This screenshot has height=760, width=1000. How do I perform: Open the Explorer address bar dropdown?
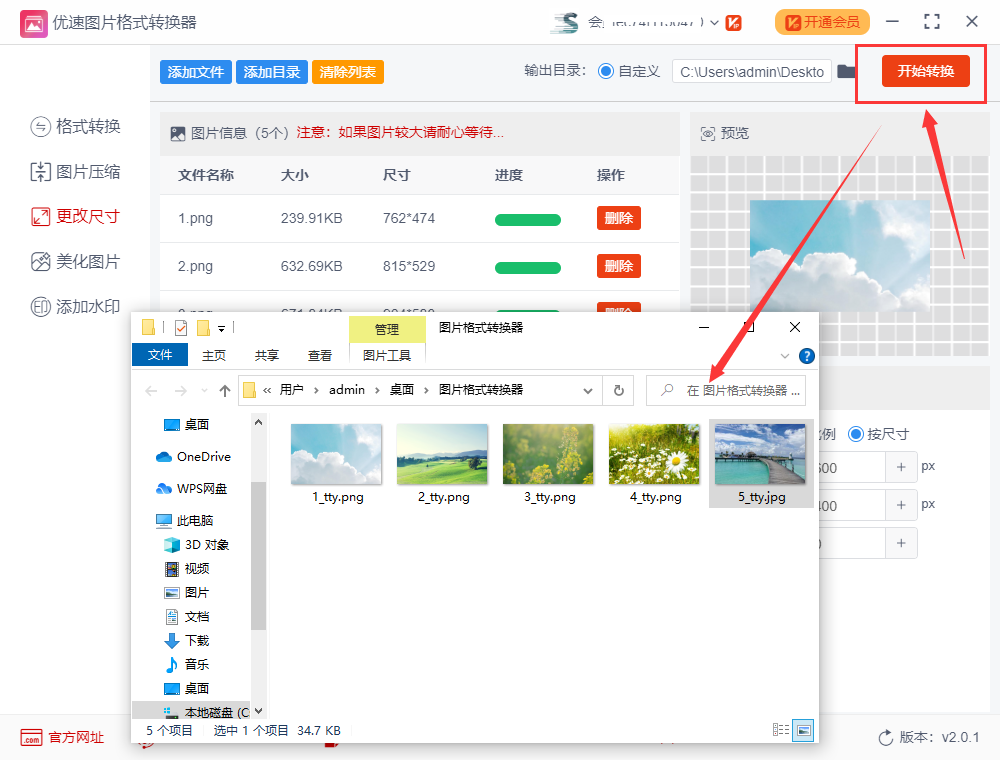[587, 390]
